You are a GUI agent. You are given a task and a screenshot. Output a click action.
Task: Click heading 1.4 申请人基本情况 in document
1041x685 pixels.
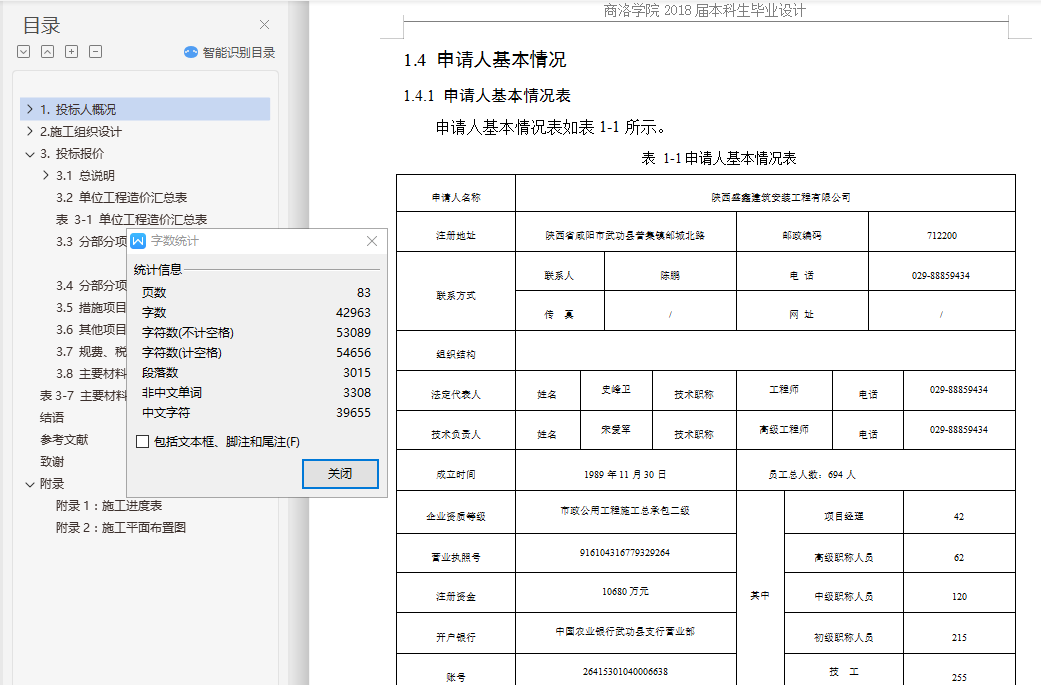pos(485,60)
